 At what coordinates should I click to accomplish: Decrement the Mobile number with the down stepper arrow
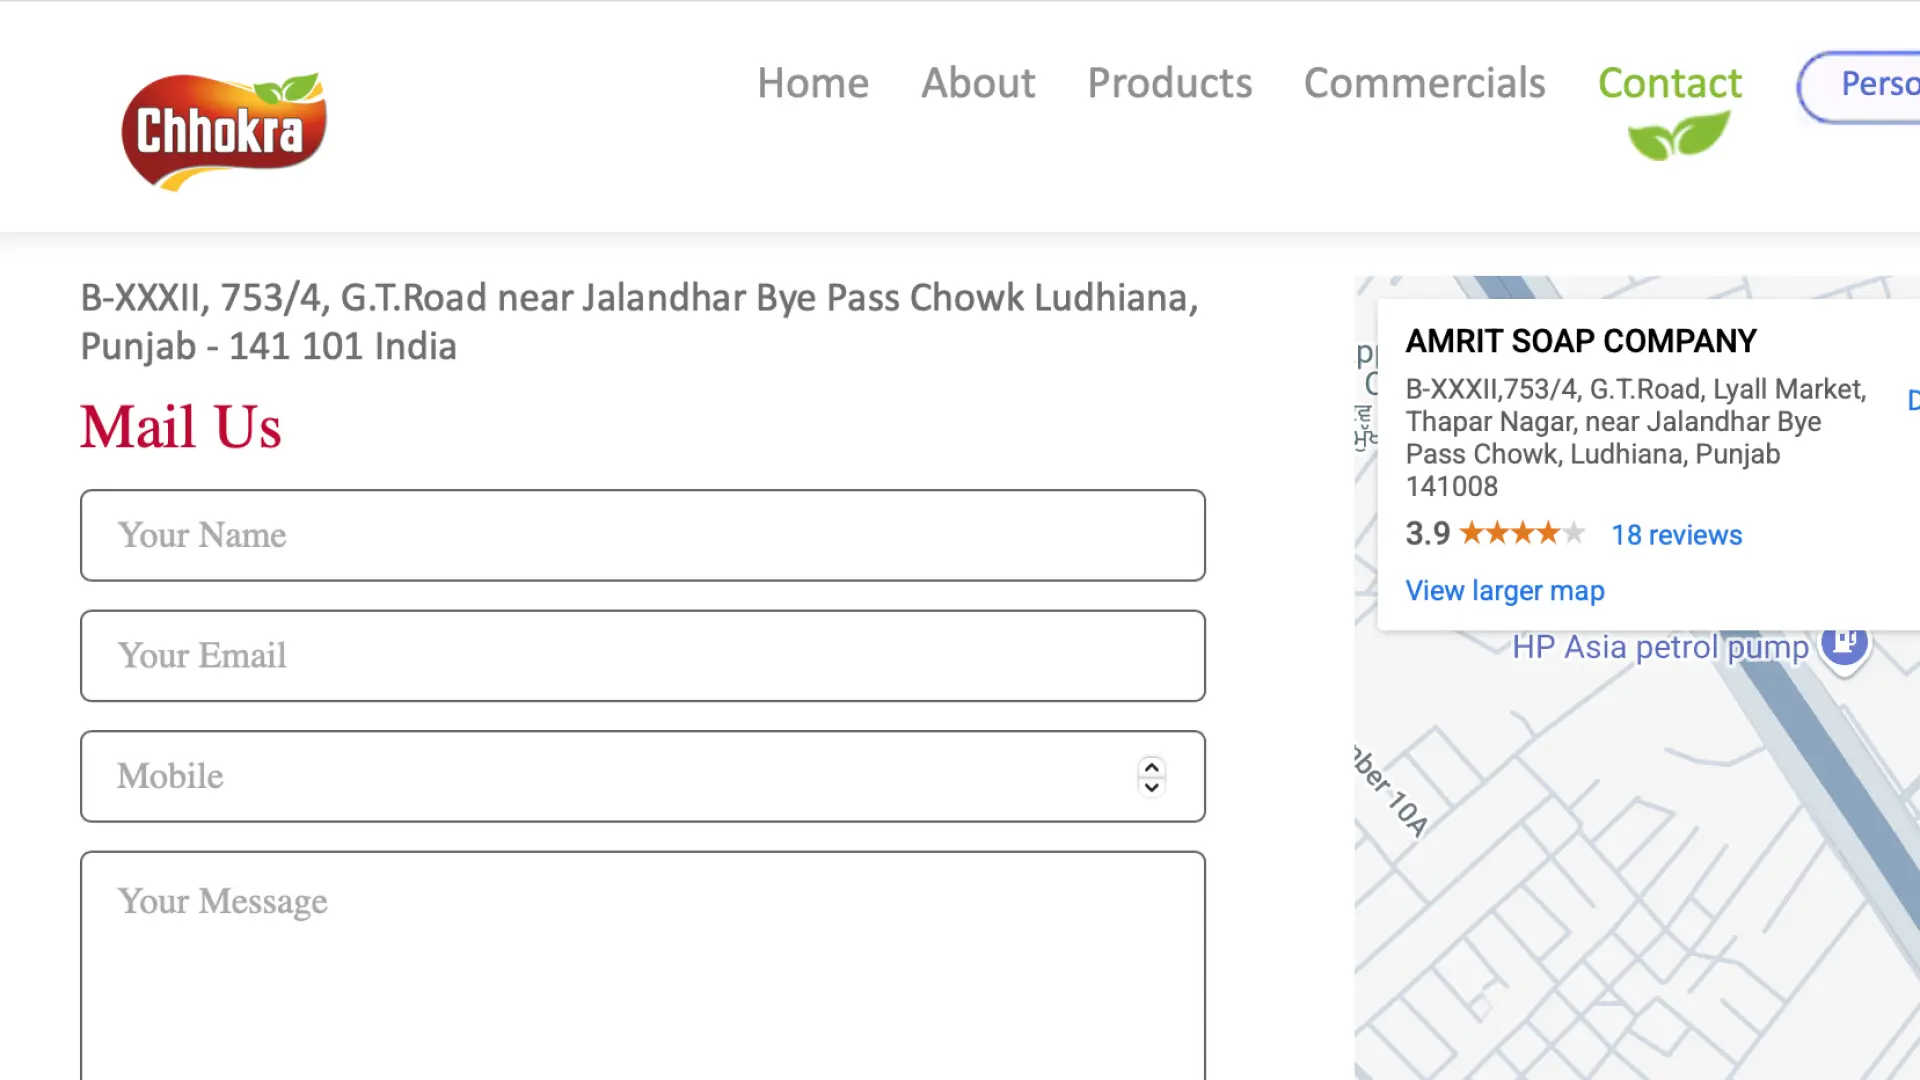[x=1151, y=787]
